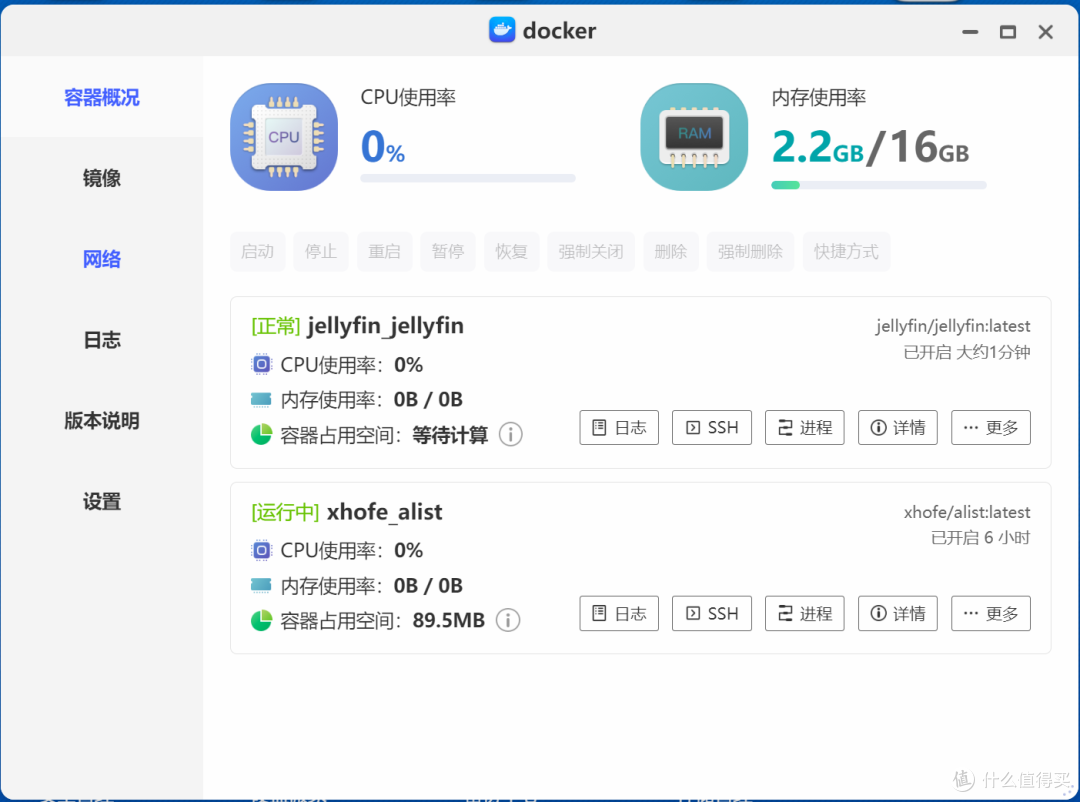1080x802 pixels.
Task: Open the 版本说明 release notes tab
Action: coord(102,420)
